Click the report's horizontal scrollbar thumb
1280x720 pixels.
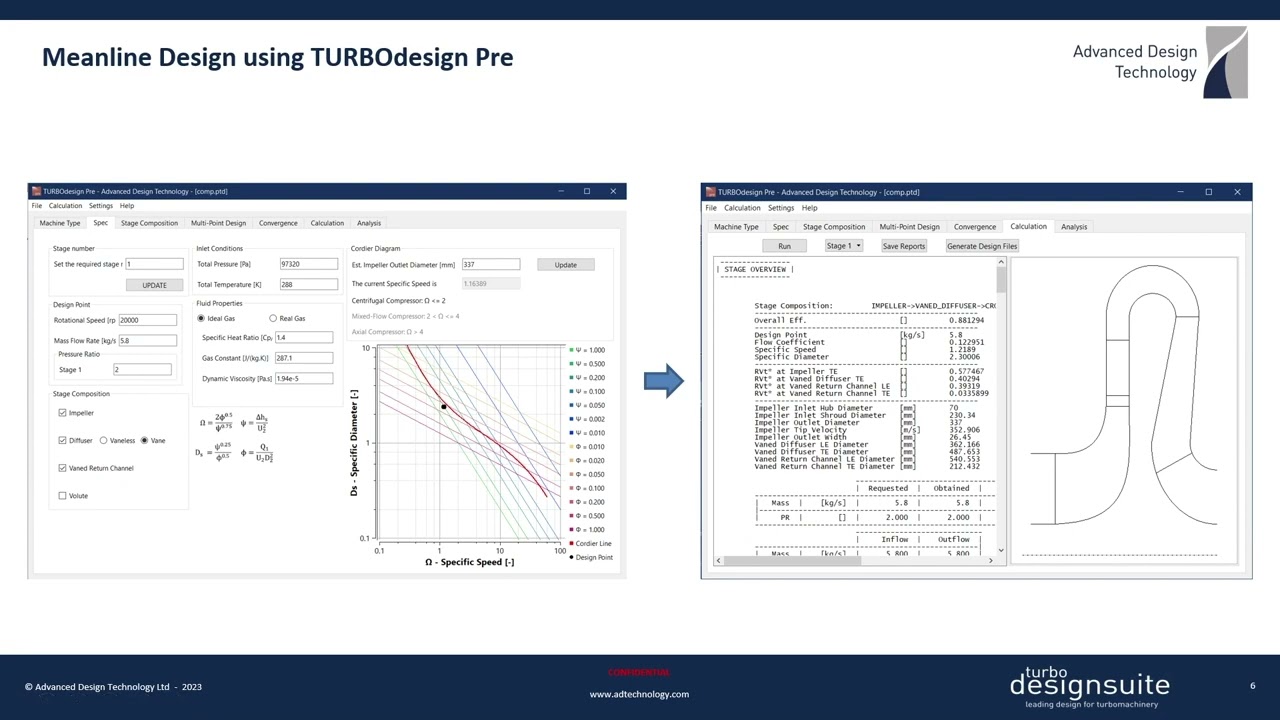click(x=793, y=560)
